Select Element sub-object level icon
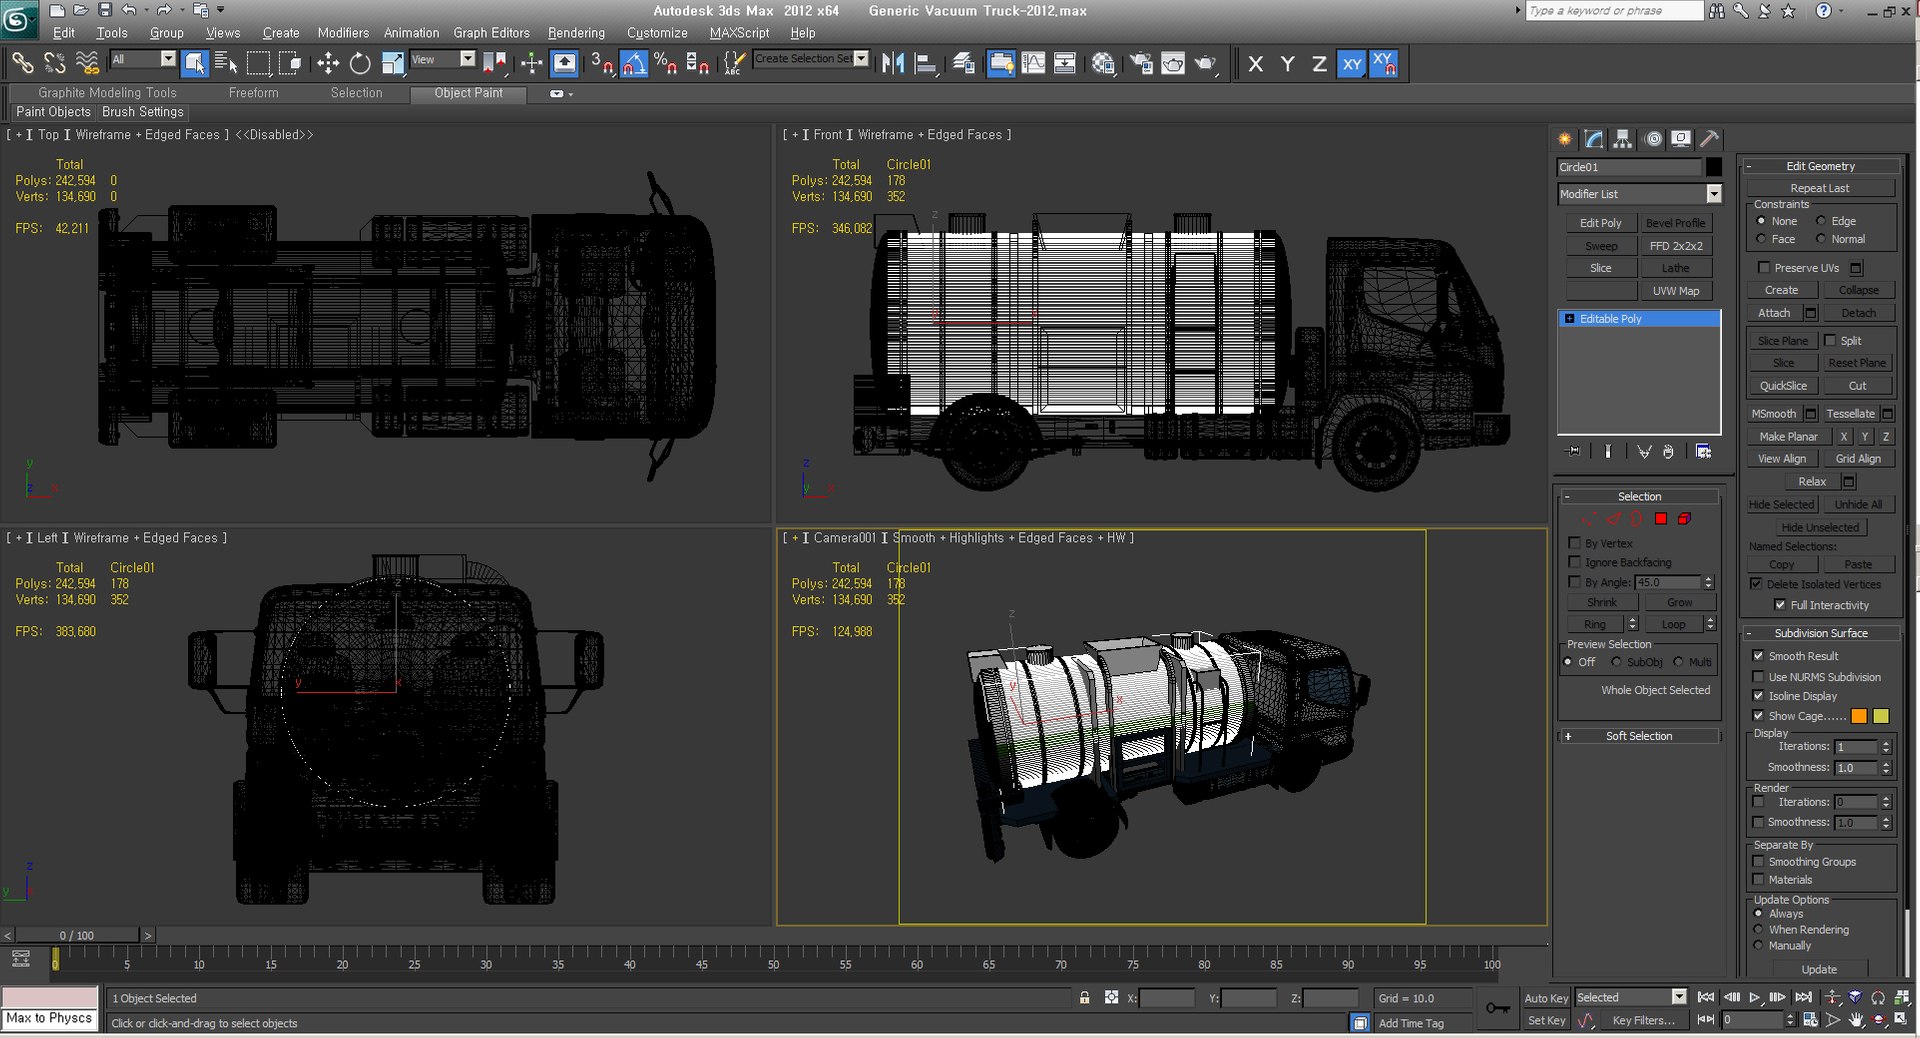 [x=1684, y=518]
